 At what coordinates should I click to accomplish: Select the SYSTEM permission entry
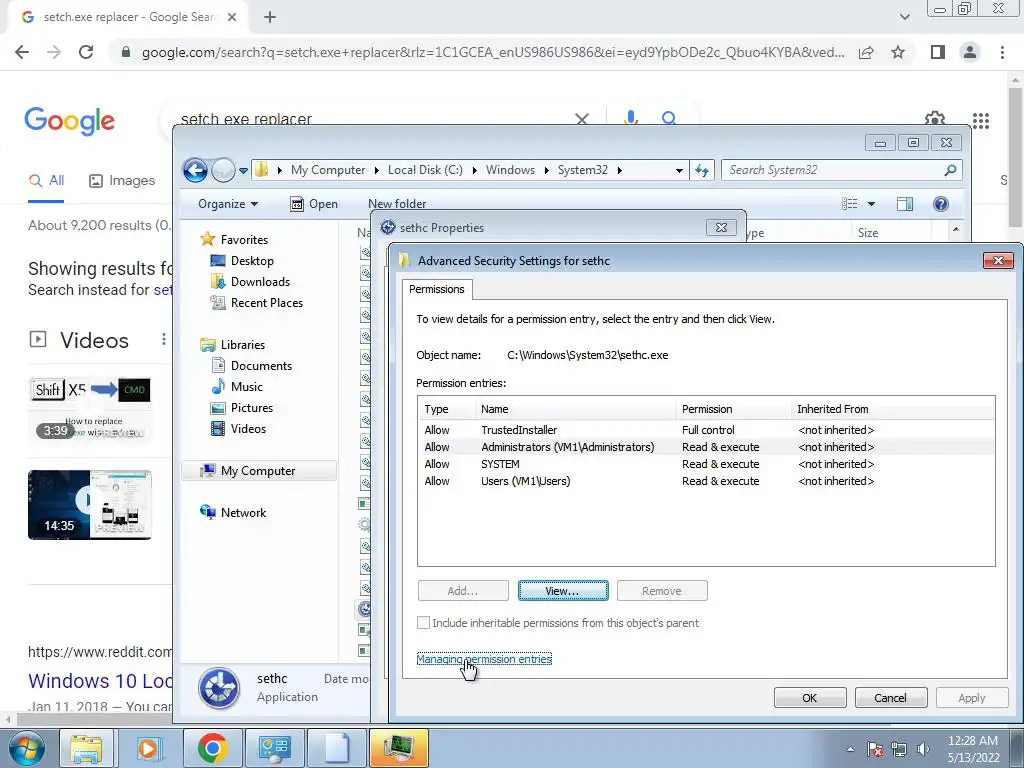[x=706, y=464]
